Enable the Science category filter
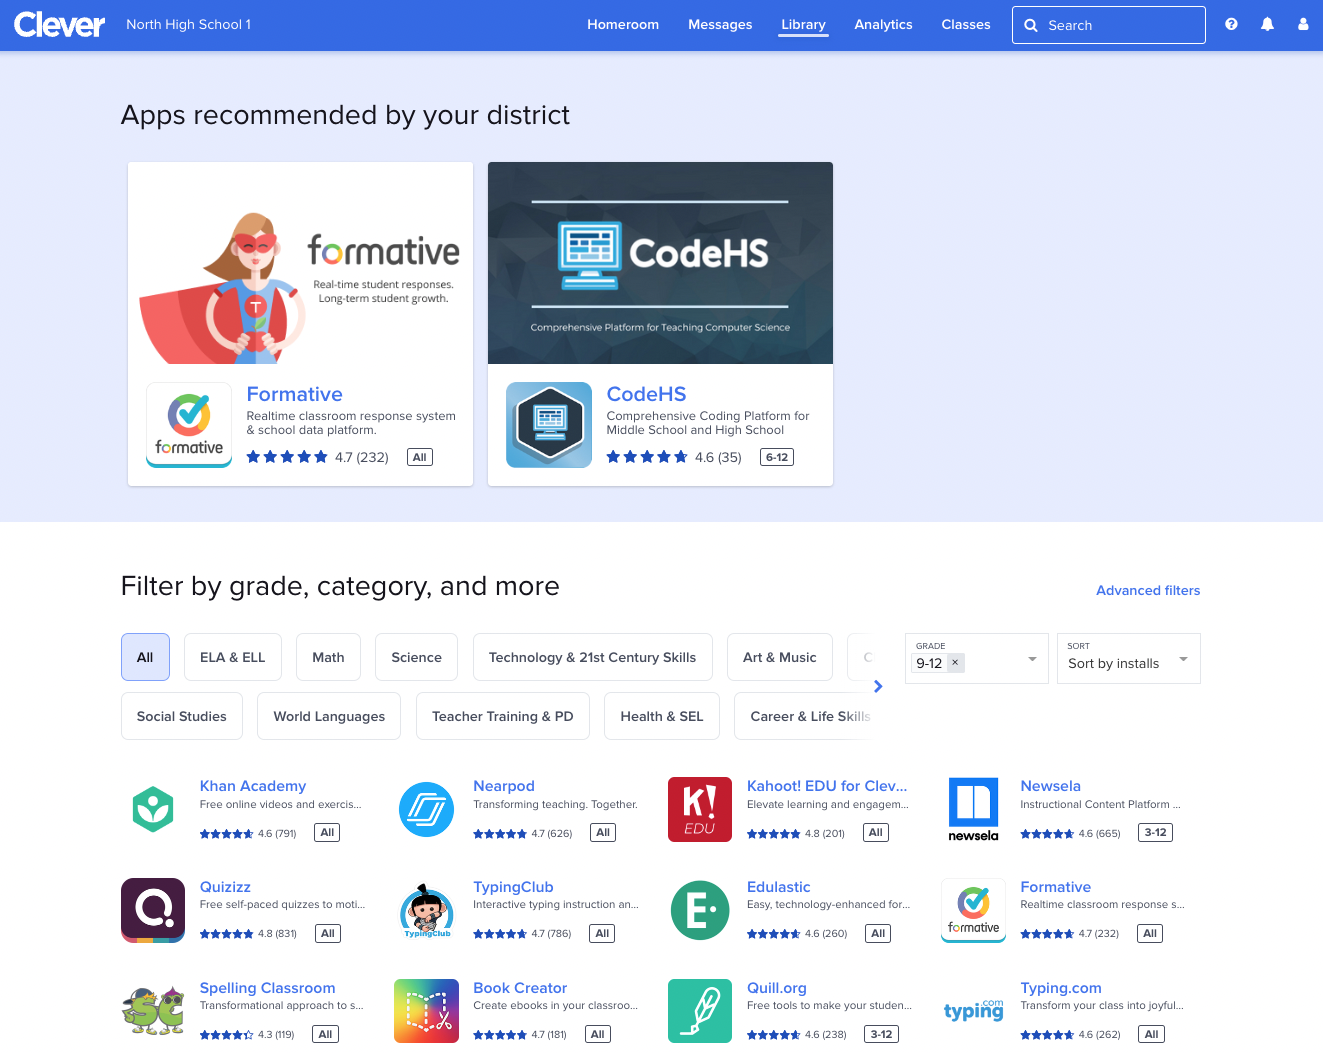This screenshot has height=1053, width=1323. pyautogui.click(x=416, y=657)
